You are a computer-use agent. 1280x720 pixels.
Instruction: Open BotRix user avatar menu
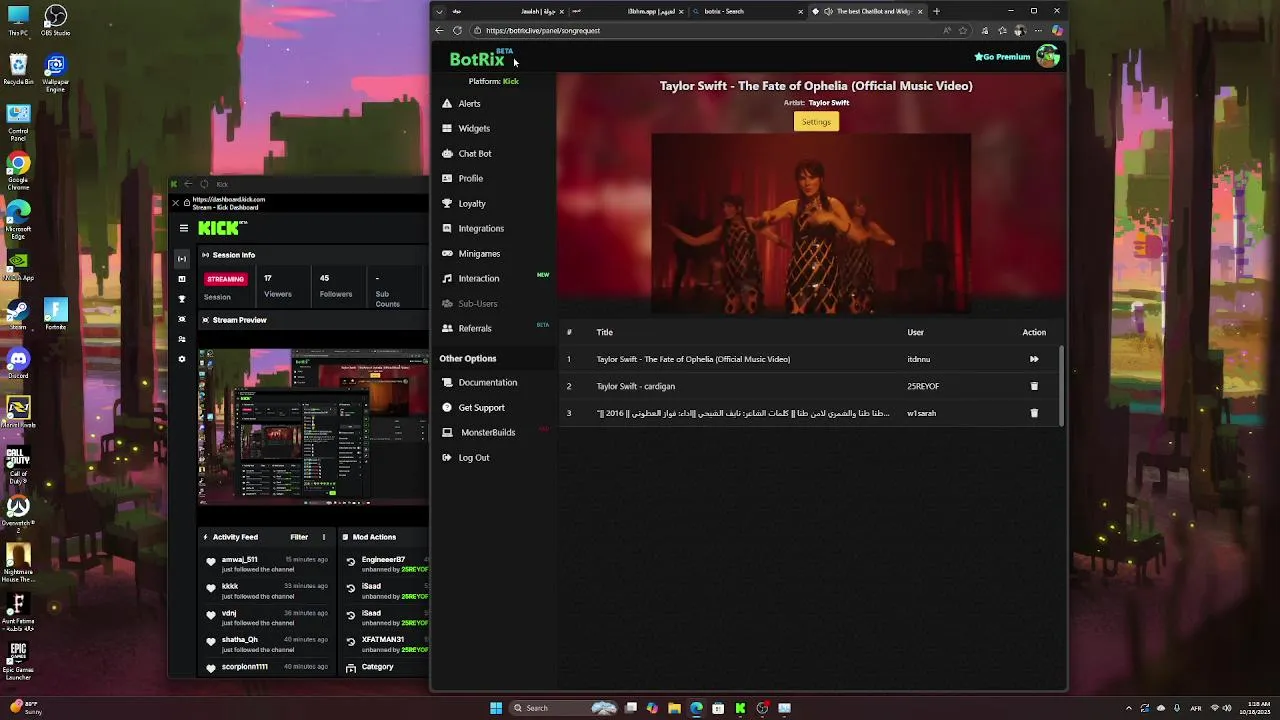point(1047,56)
